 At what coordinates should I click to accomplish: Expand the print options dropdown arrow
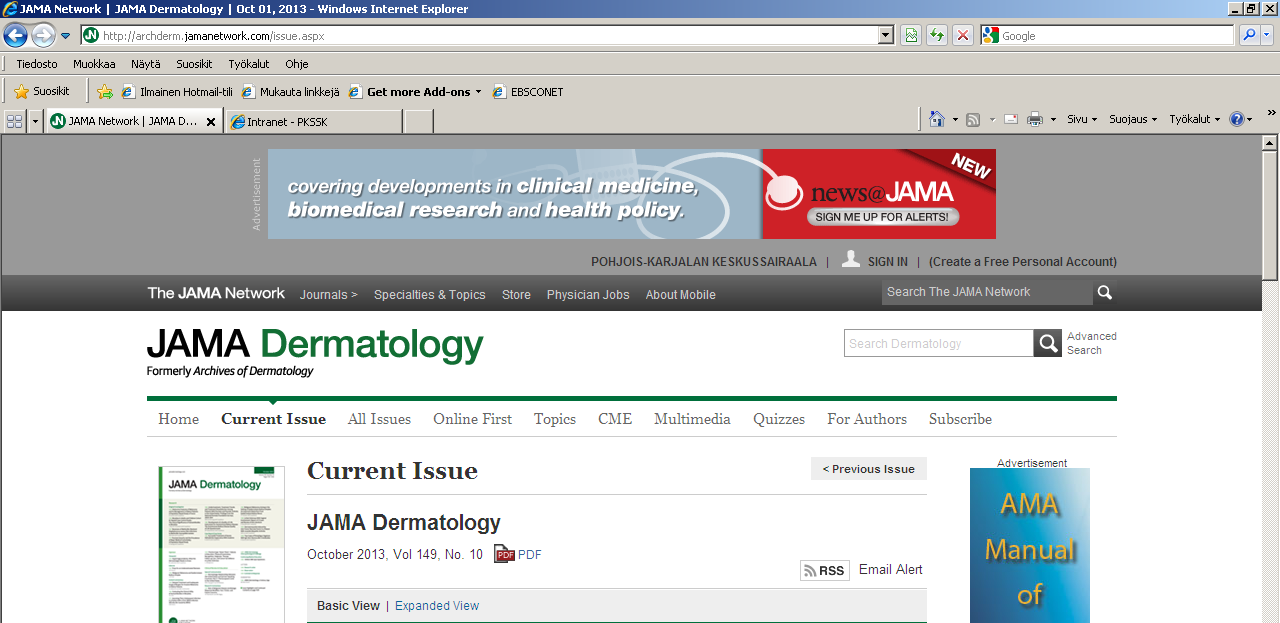1053,120
